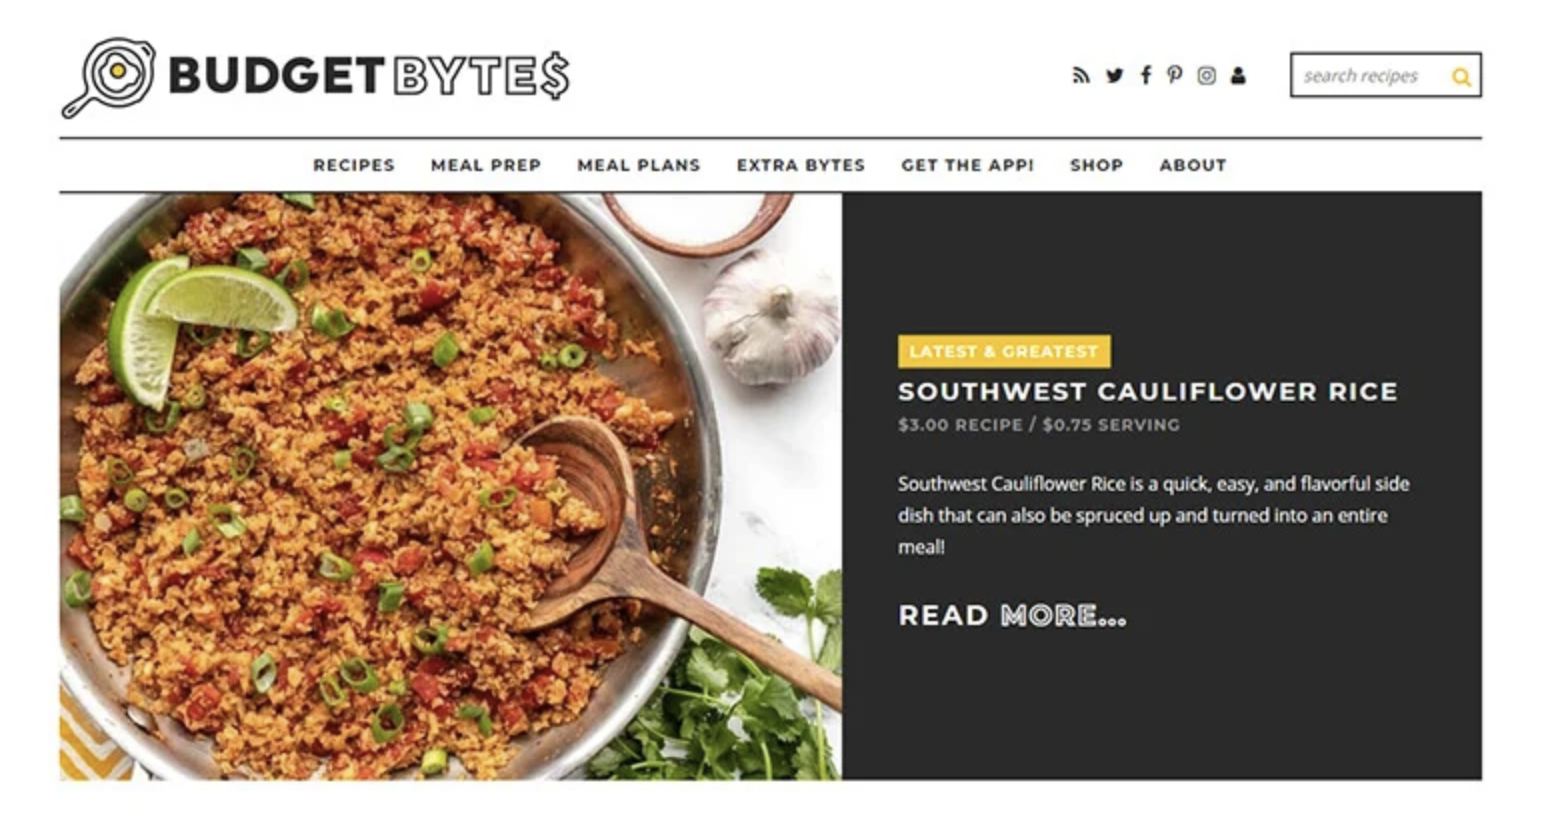Click the cauliflower rice skillet photo

[450, 486]
